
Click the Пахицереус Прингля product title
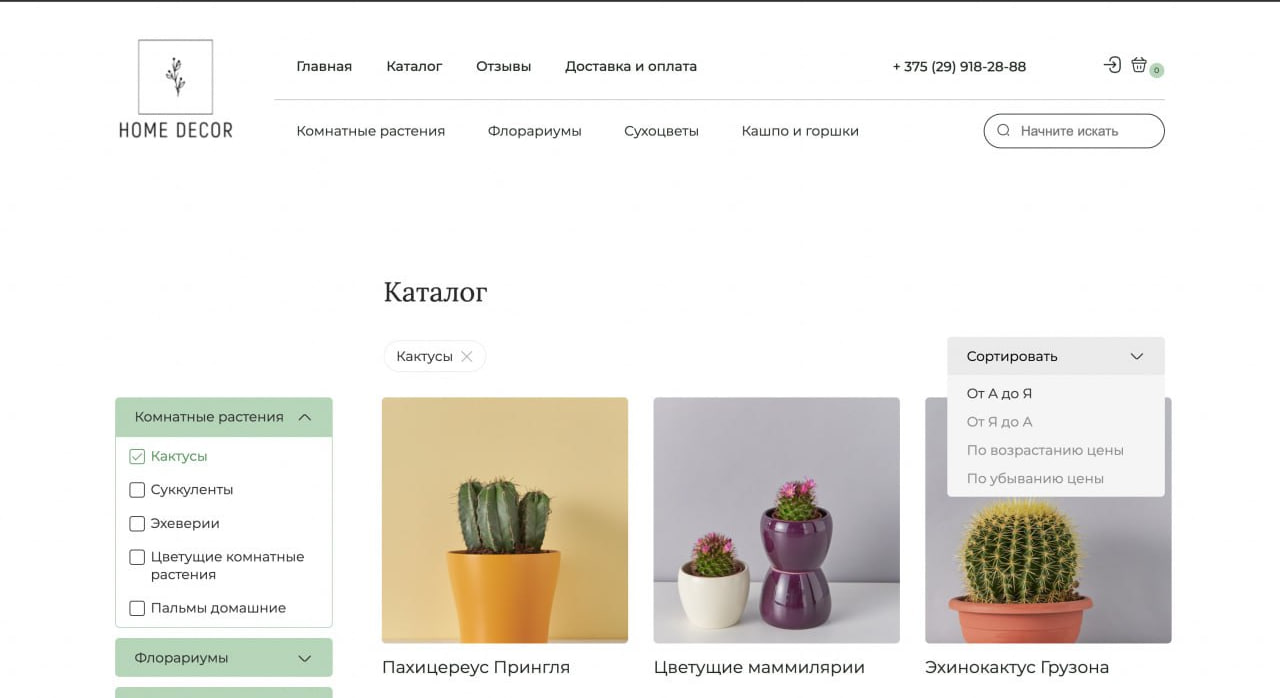tap(476, 667)
